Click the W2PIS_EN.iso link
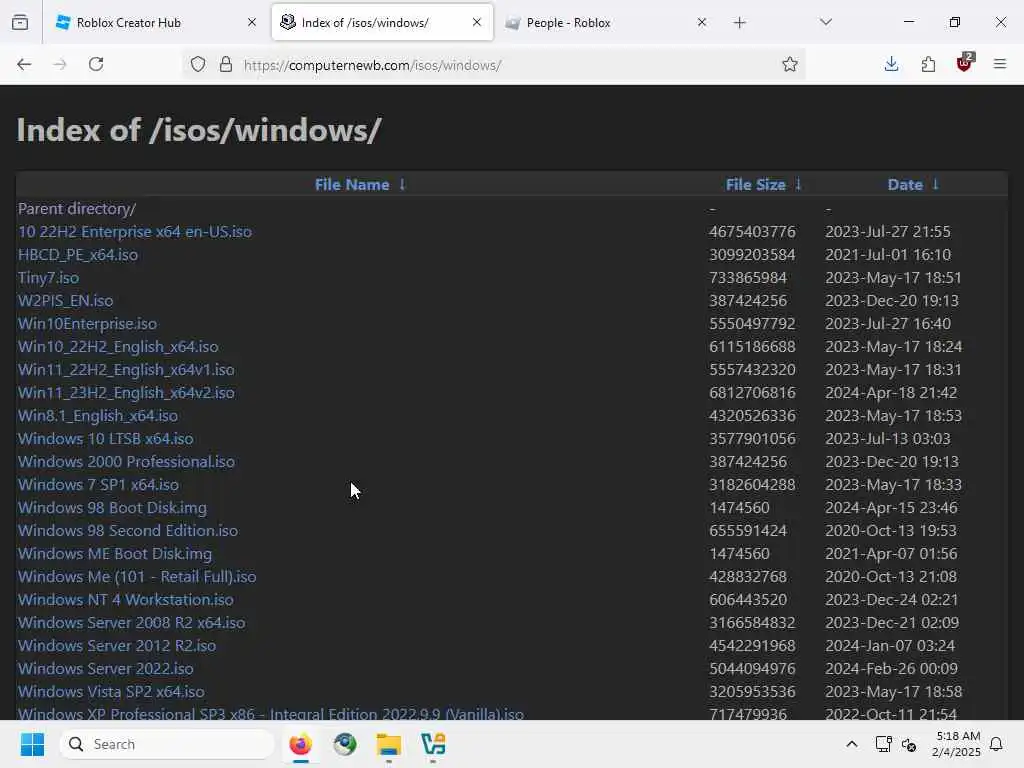1024x768 pixels. pos(65,300)
